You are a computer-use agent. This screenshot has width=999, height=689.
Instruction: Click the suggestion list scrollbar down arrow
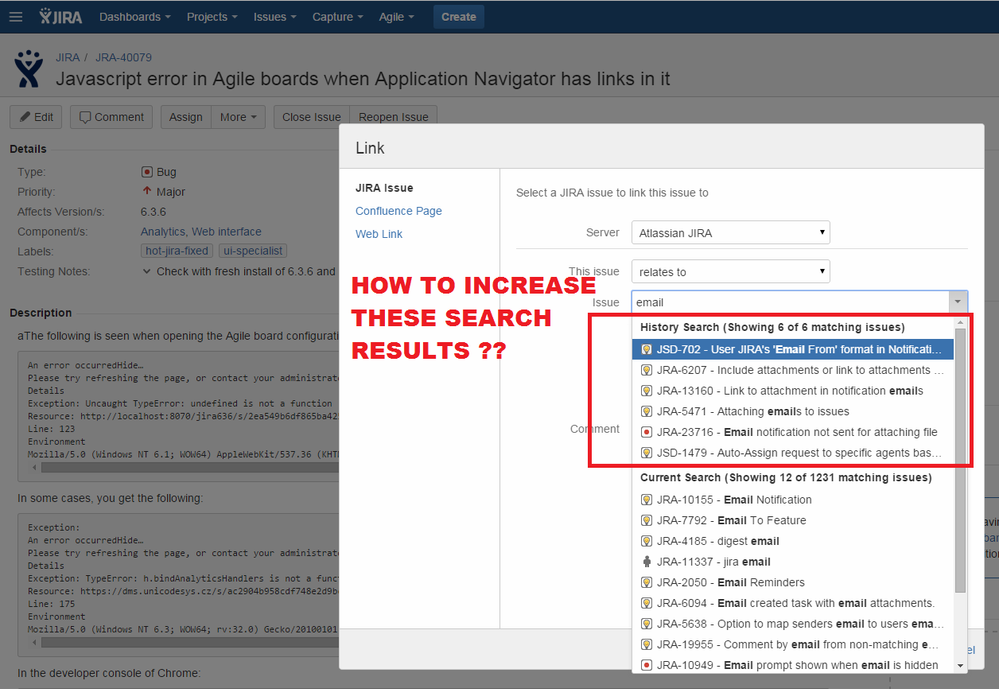click(961, 665)
